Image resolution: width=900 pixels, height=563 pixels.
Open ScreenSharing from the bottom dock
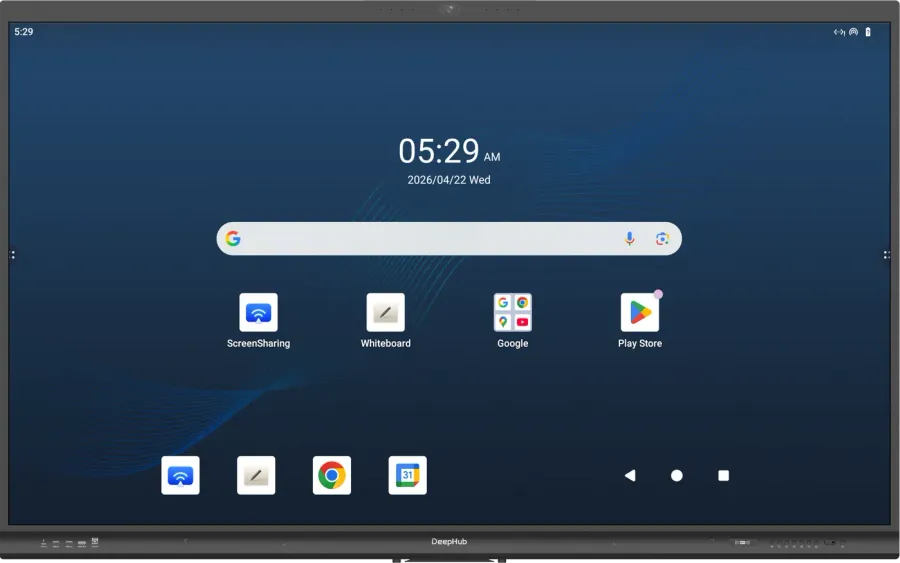click(x=180, y=475)
